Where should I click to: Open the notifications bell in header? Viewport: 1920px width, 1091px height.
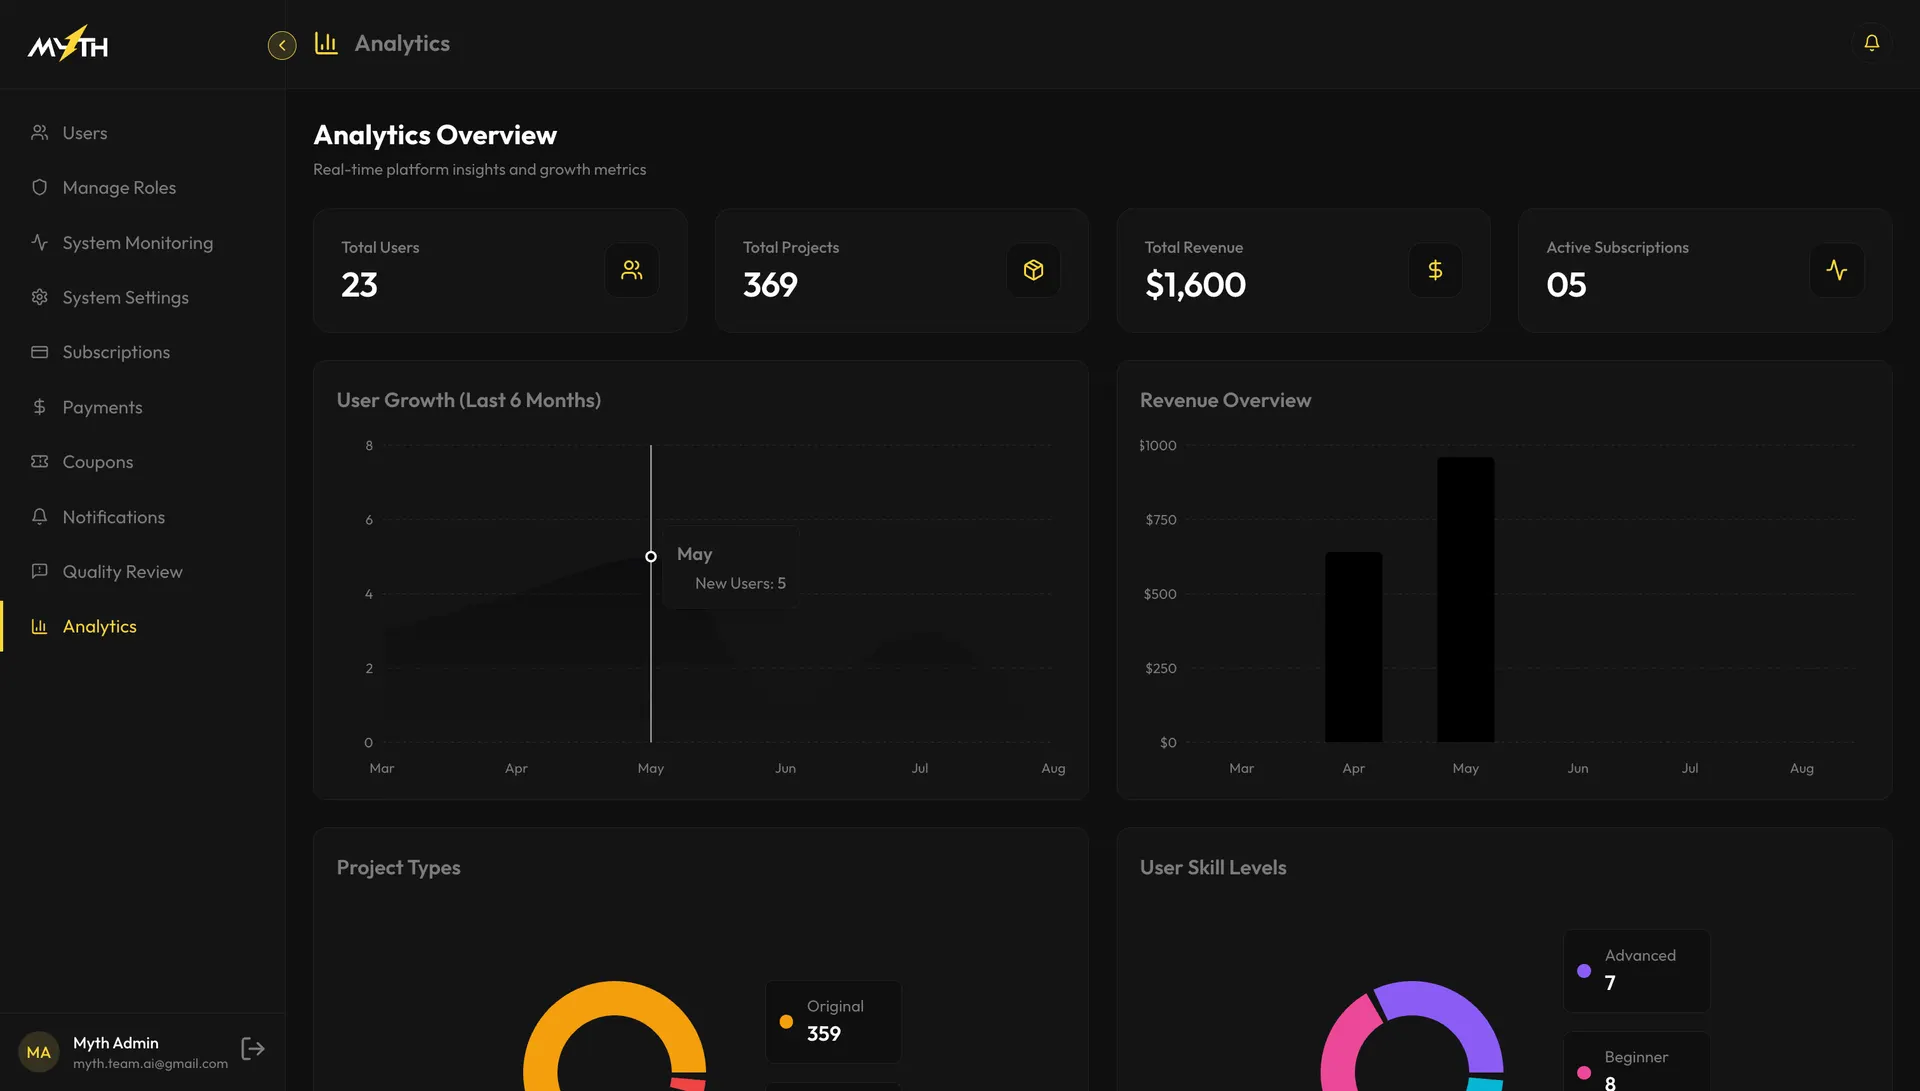coord(1871,43)
